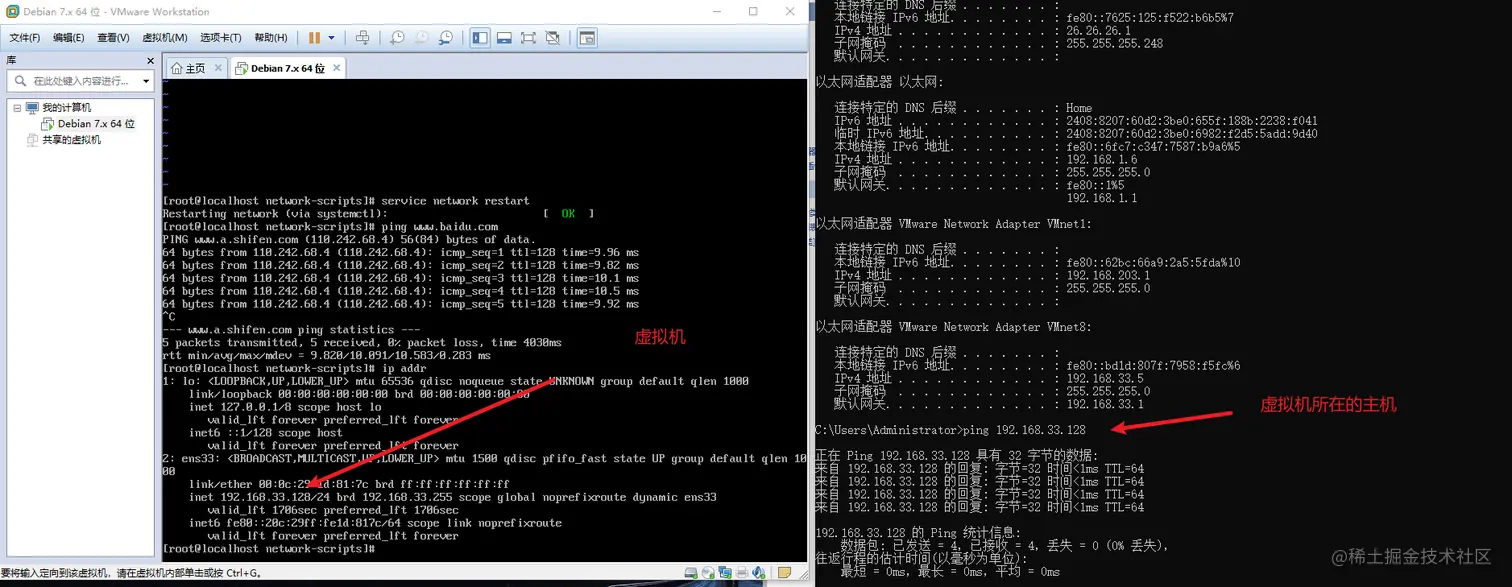Open the message log note icon

tap(784, 573)
